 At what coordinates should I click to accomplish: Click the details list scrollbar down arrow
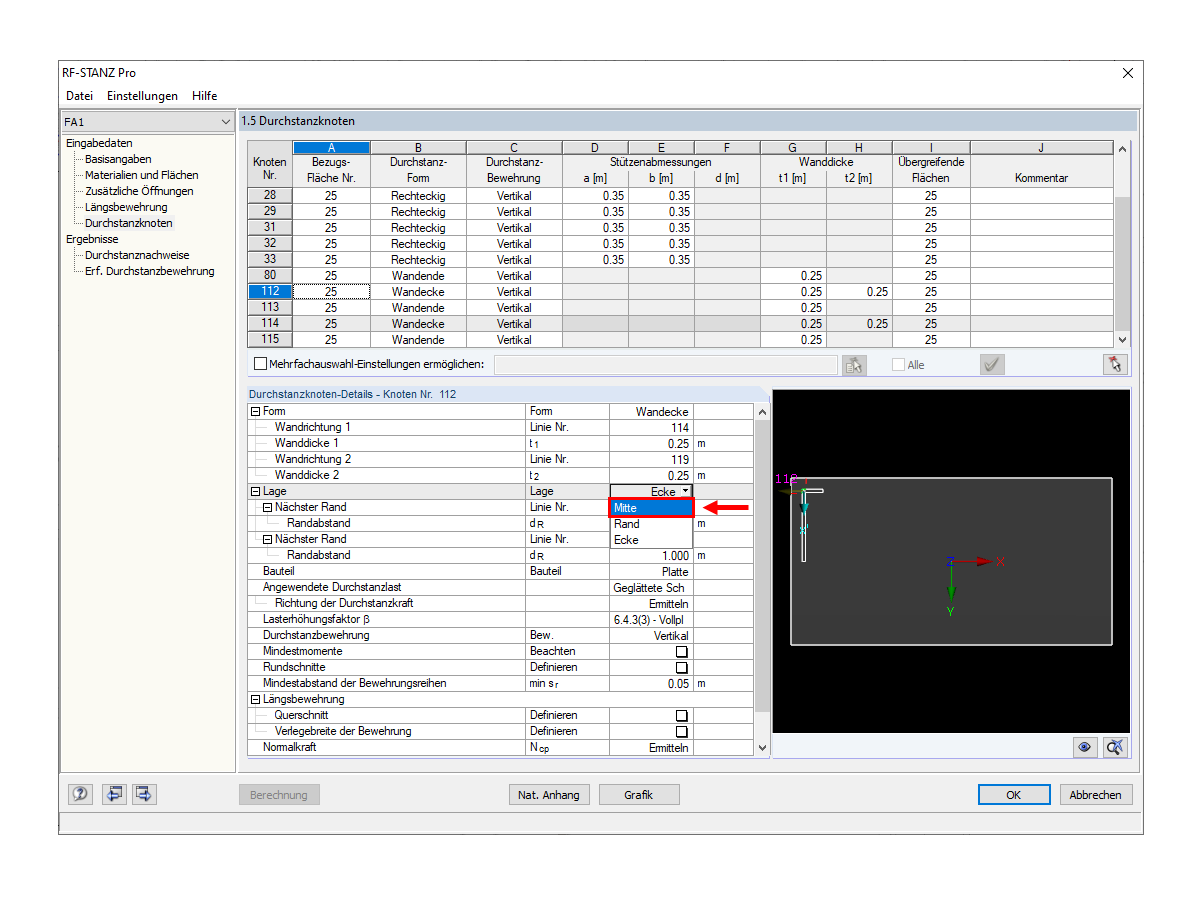click(x=763, y=747)
